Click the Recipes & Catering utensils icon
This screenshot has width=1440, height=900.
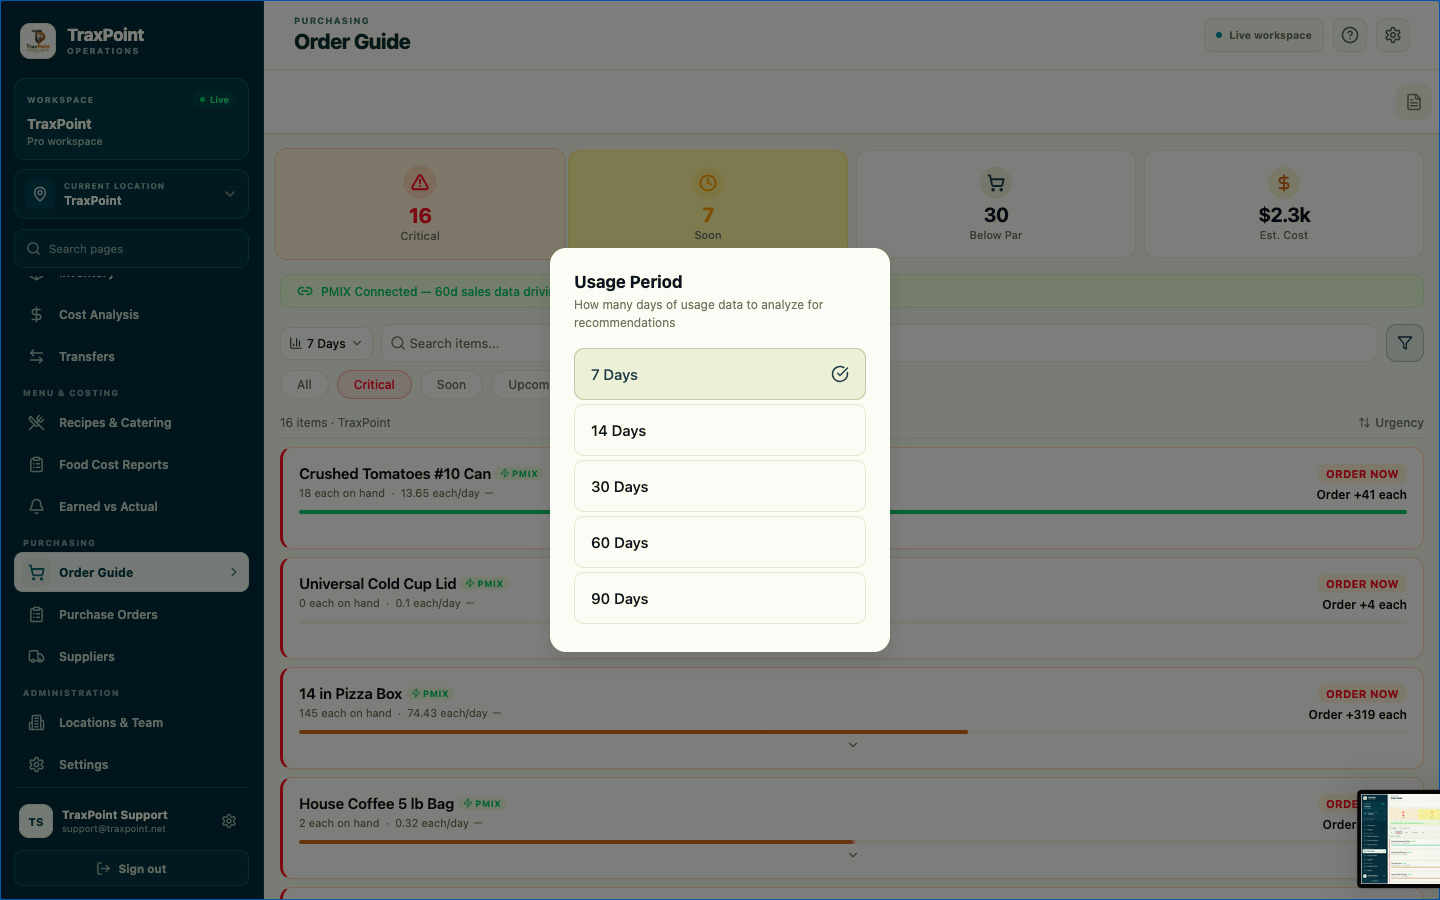(x=37, y=423)
